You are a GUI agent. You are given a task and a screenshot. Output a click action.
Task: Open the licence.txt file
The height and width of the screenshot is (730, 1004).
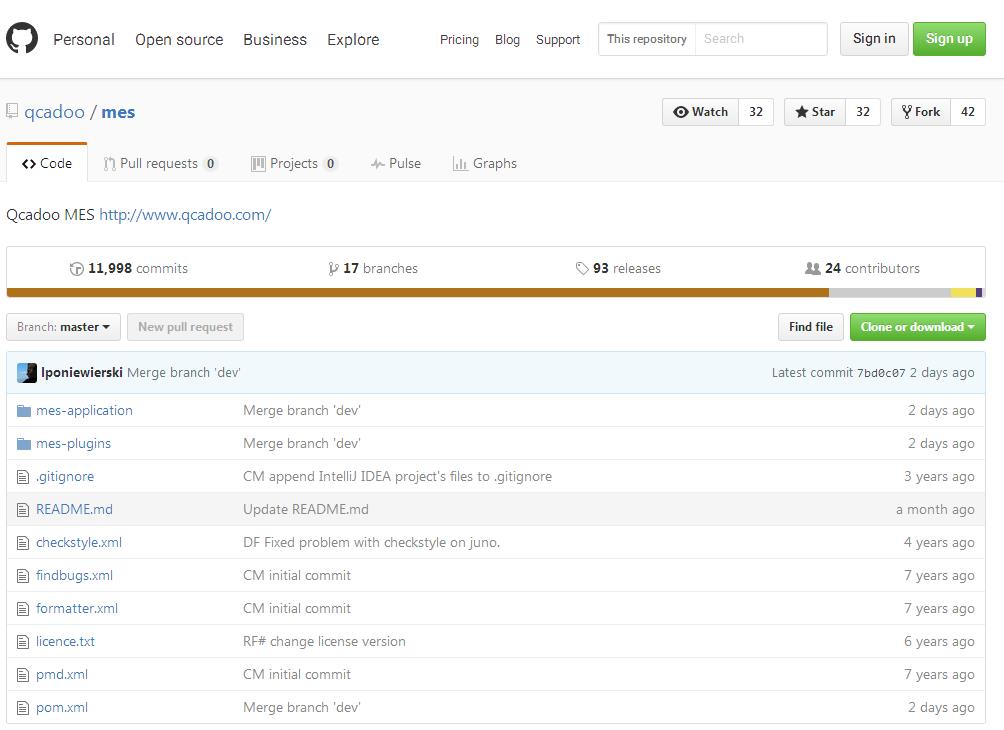65,642
